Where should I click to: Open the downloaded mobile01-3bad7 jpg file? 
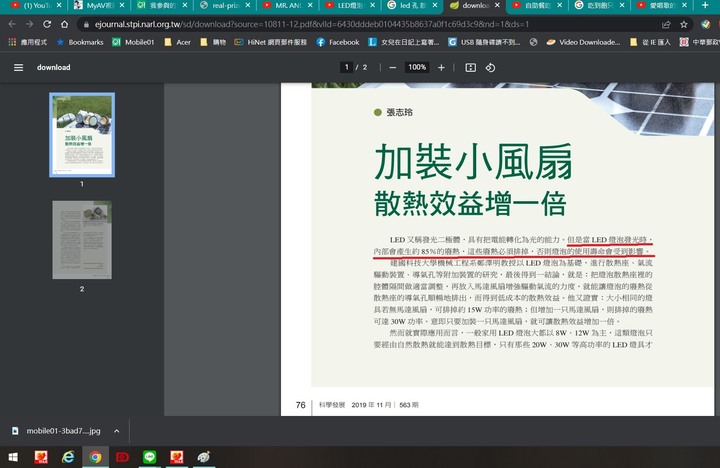[x=57, y=431]
